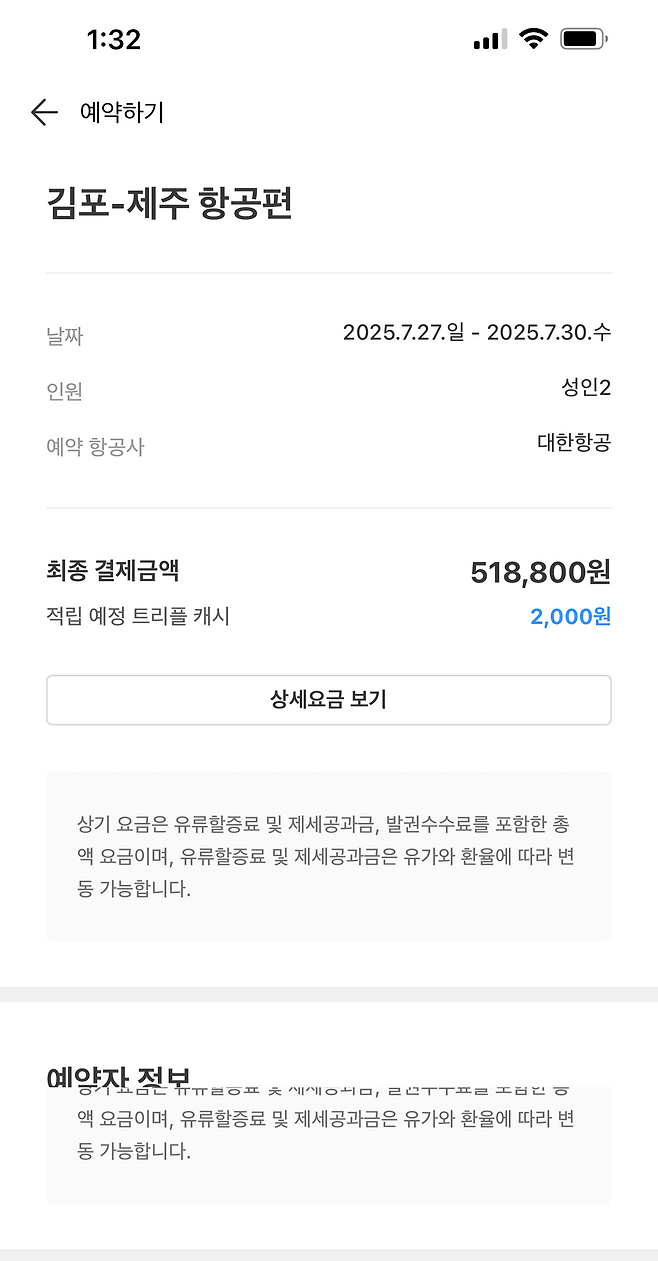Tap the 예약 항공사 label

pyautogui.click(x=96, y=447)
